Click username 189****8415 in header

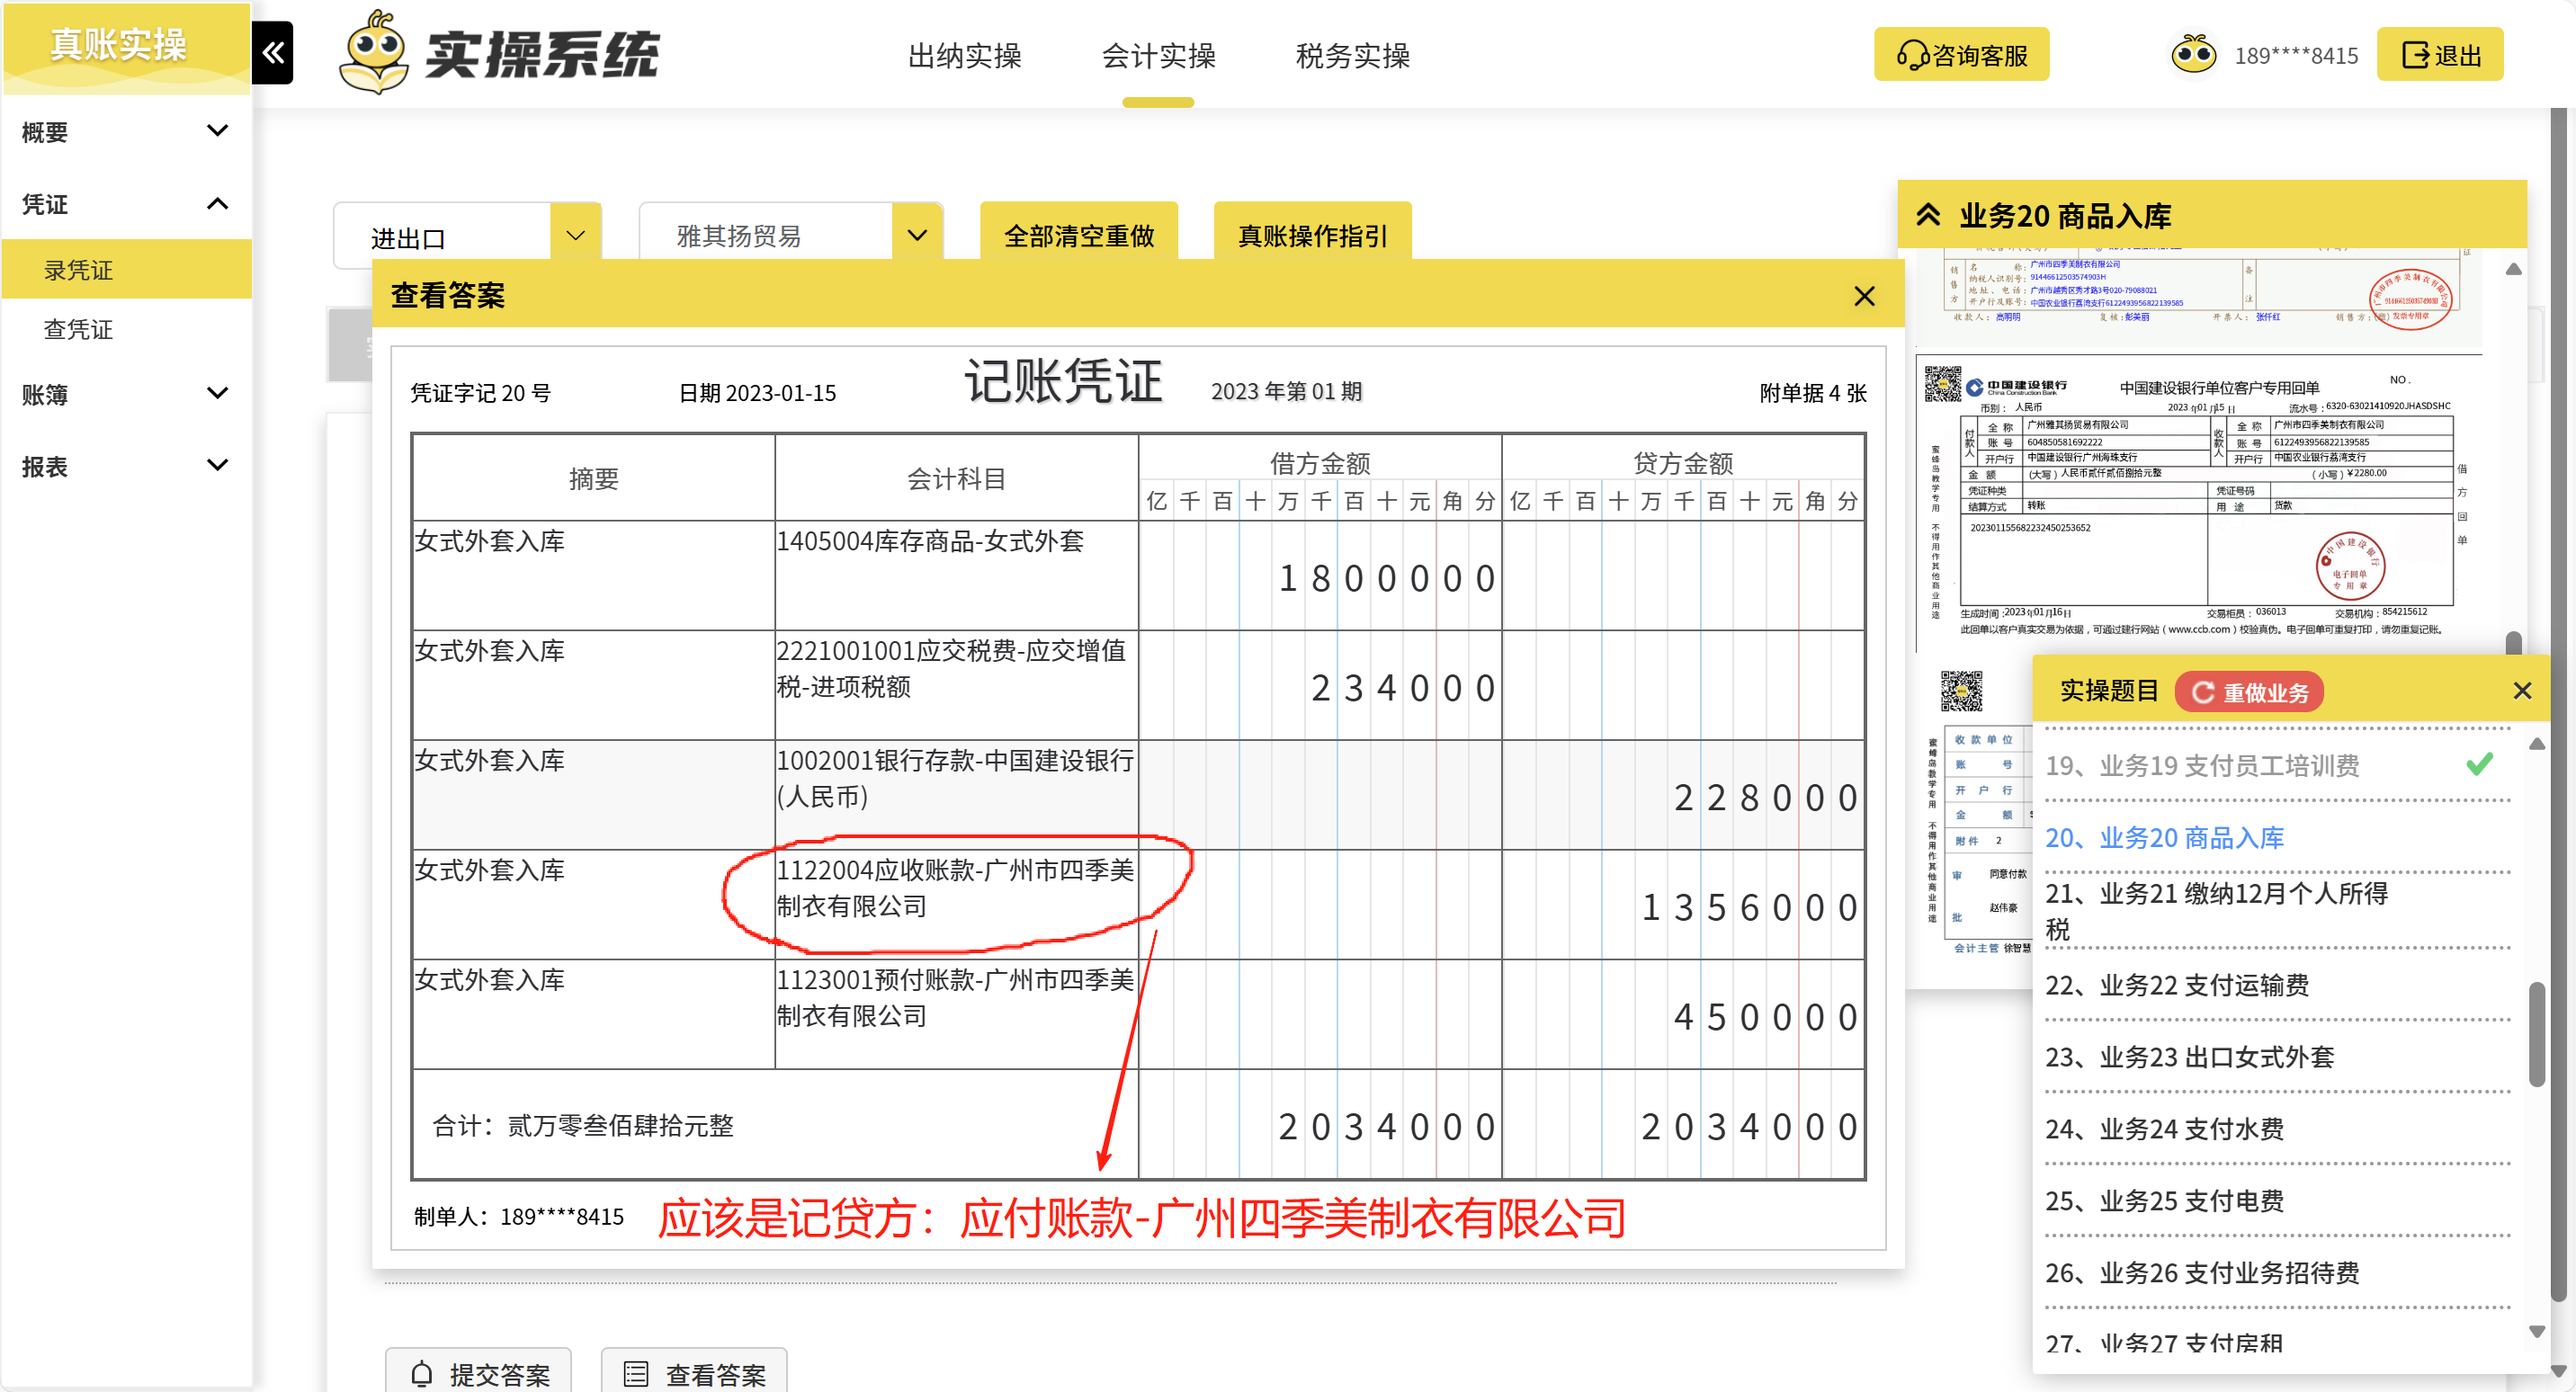pyautogui.click(x=2296, y=56)
